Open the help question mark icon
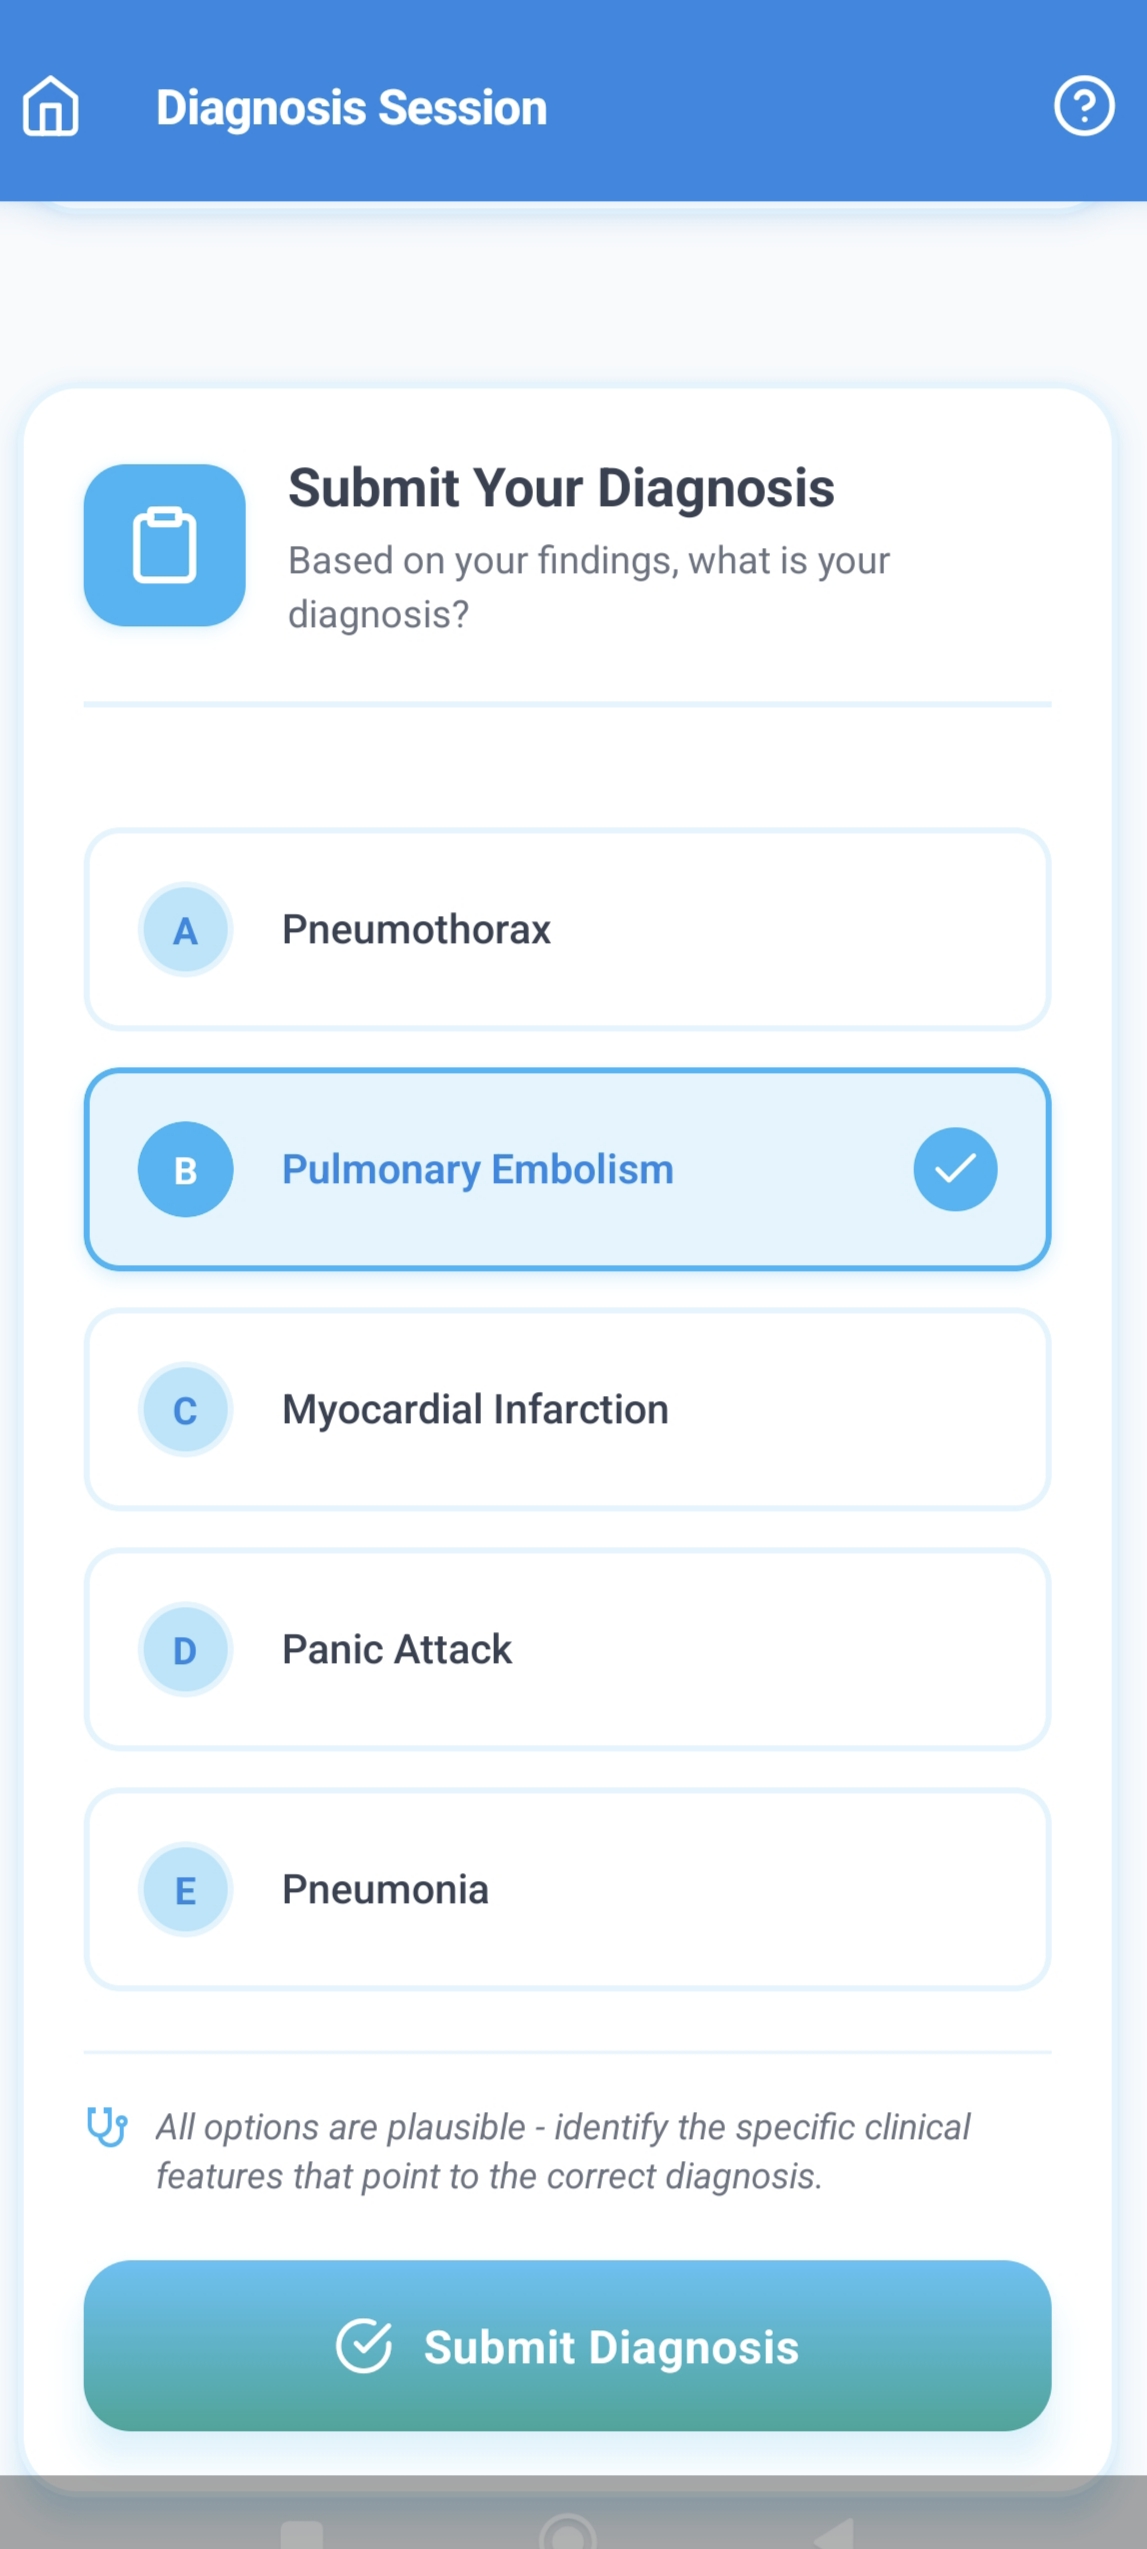Image resolution: width=1147 pixels, height=2549 pixels. click(1084, 106)
